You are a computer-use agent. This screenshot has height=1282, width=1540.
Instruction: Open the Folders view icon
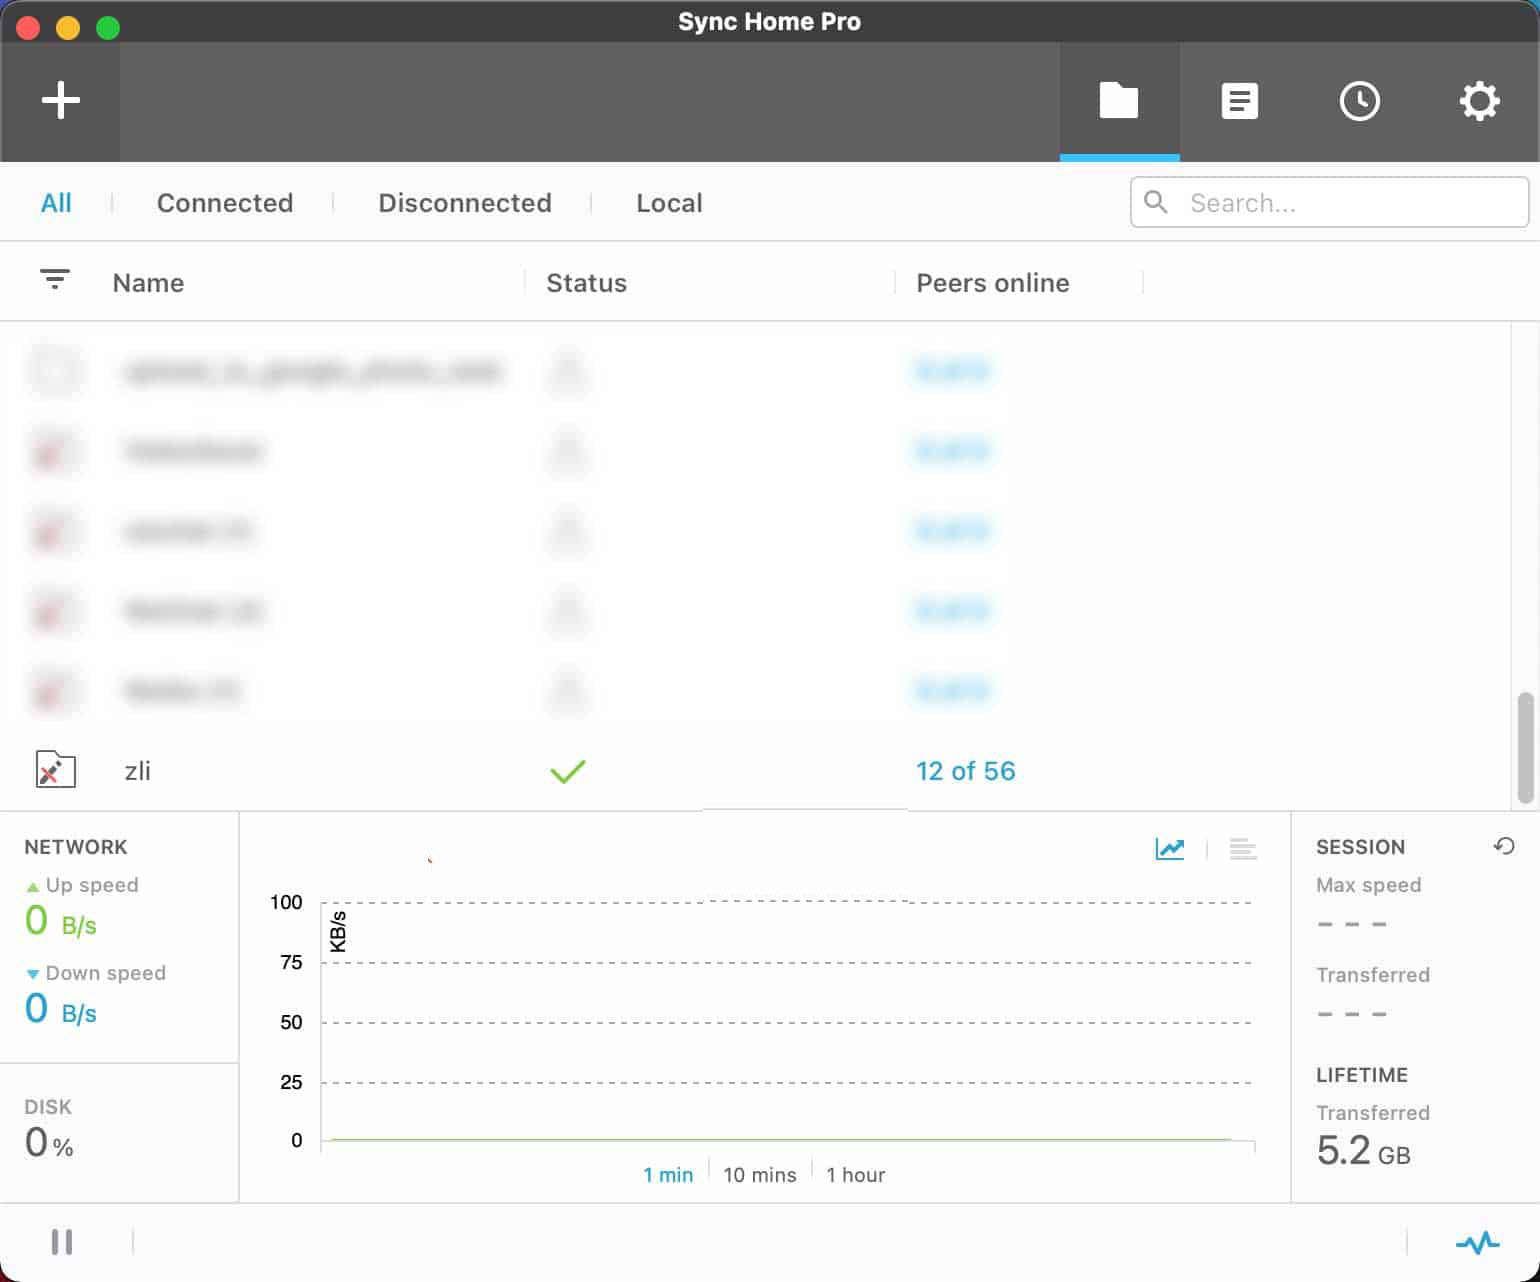click(1119, 101)
